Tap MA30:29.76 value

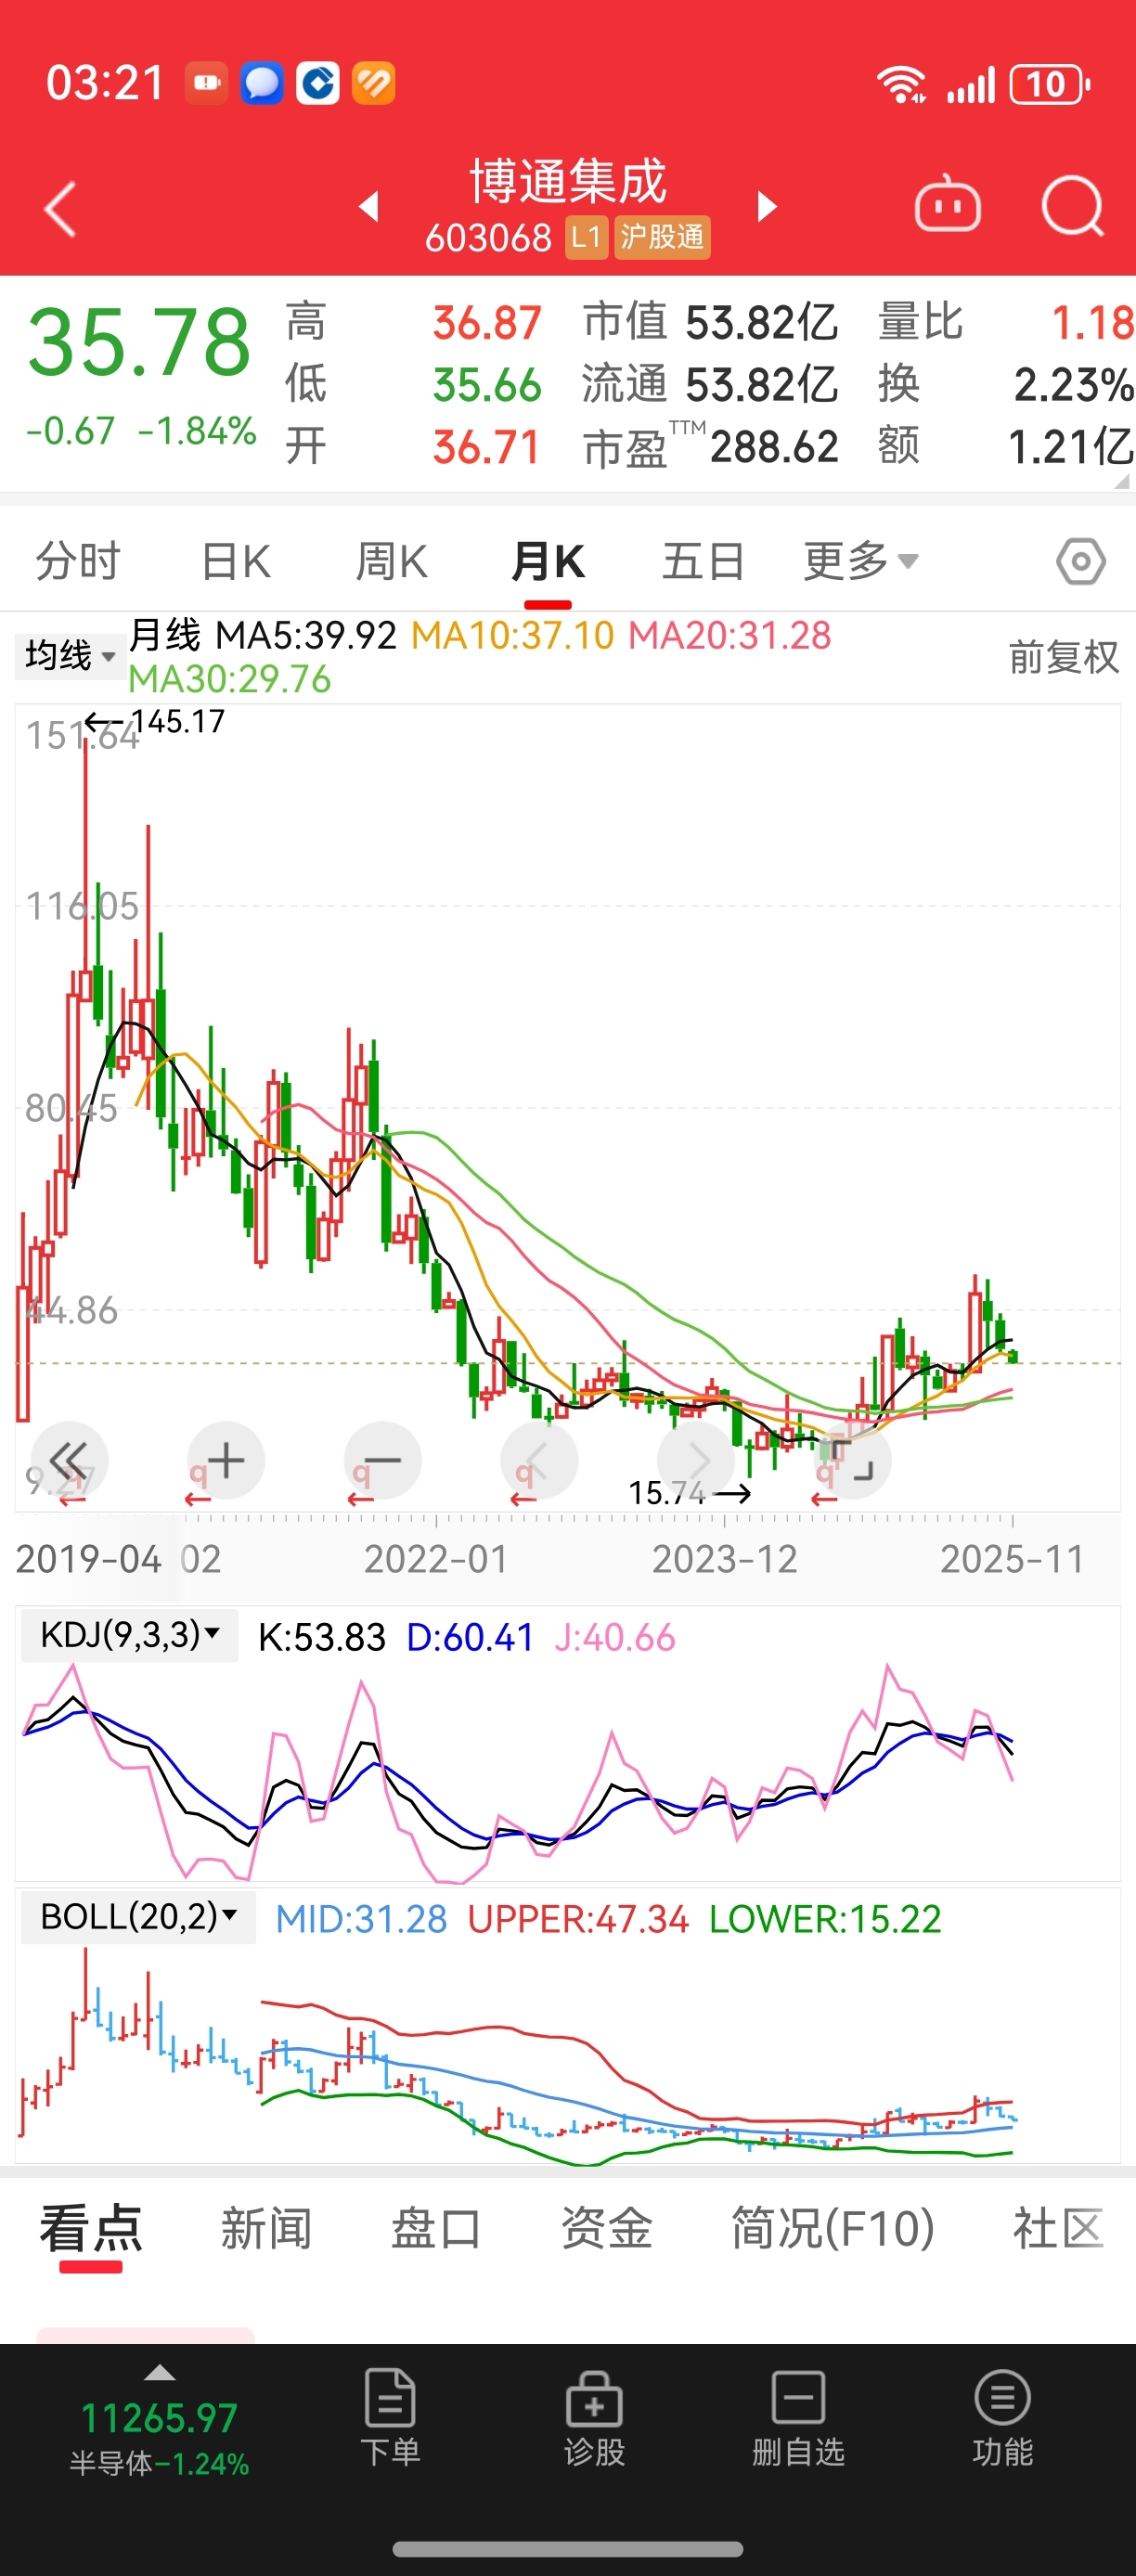pos(229,679)
